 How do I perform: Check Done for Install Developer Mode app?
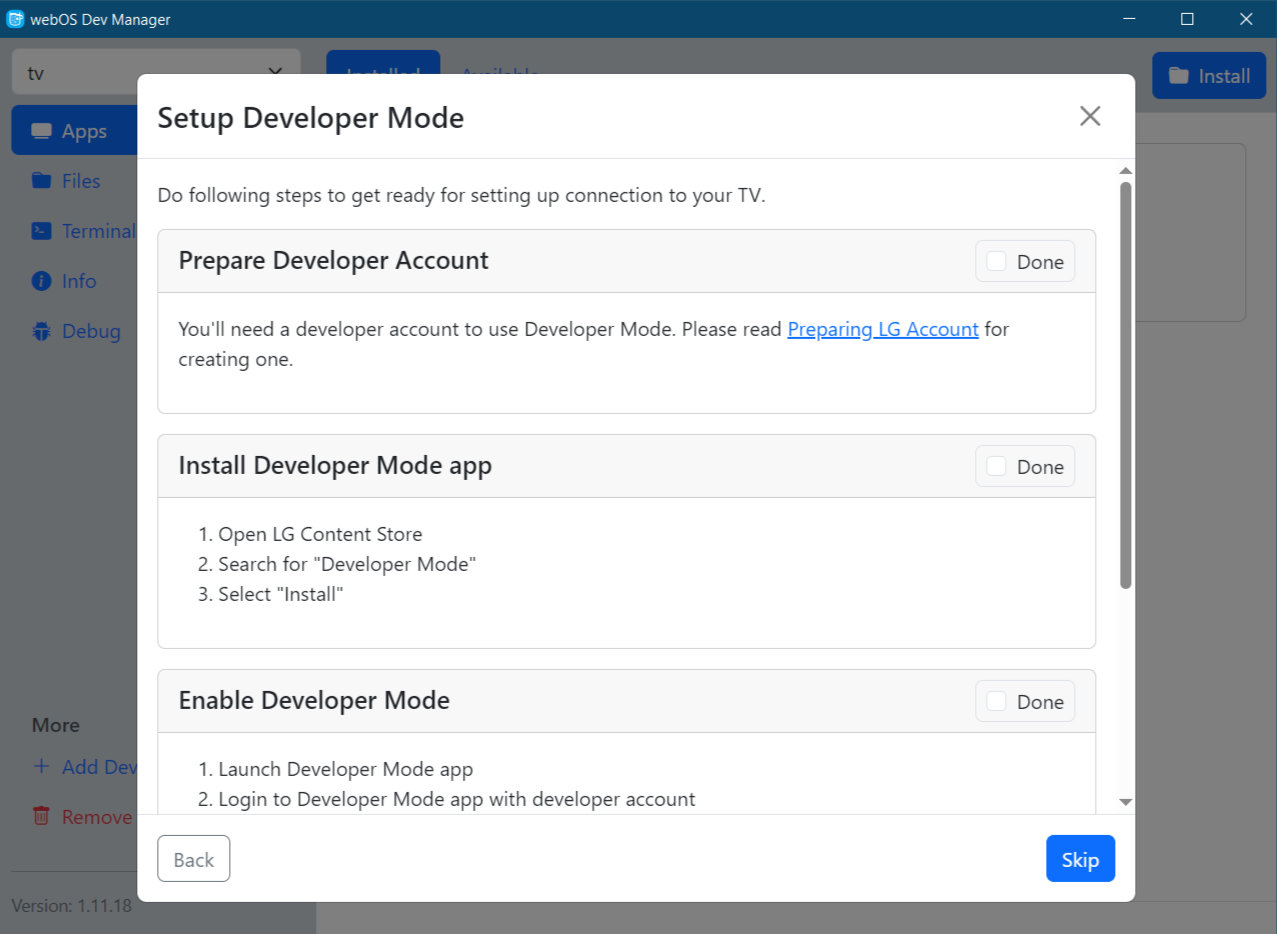[997, 466]
